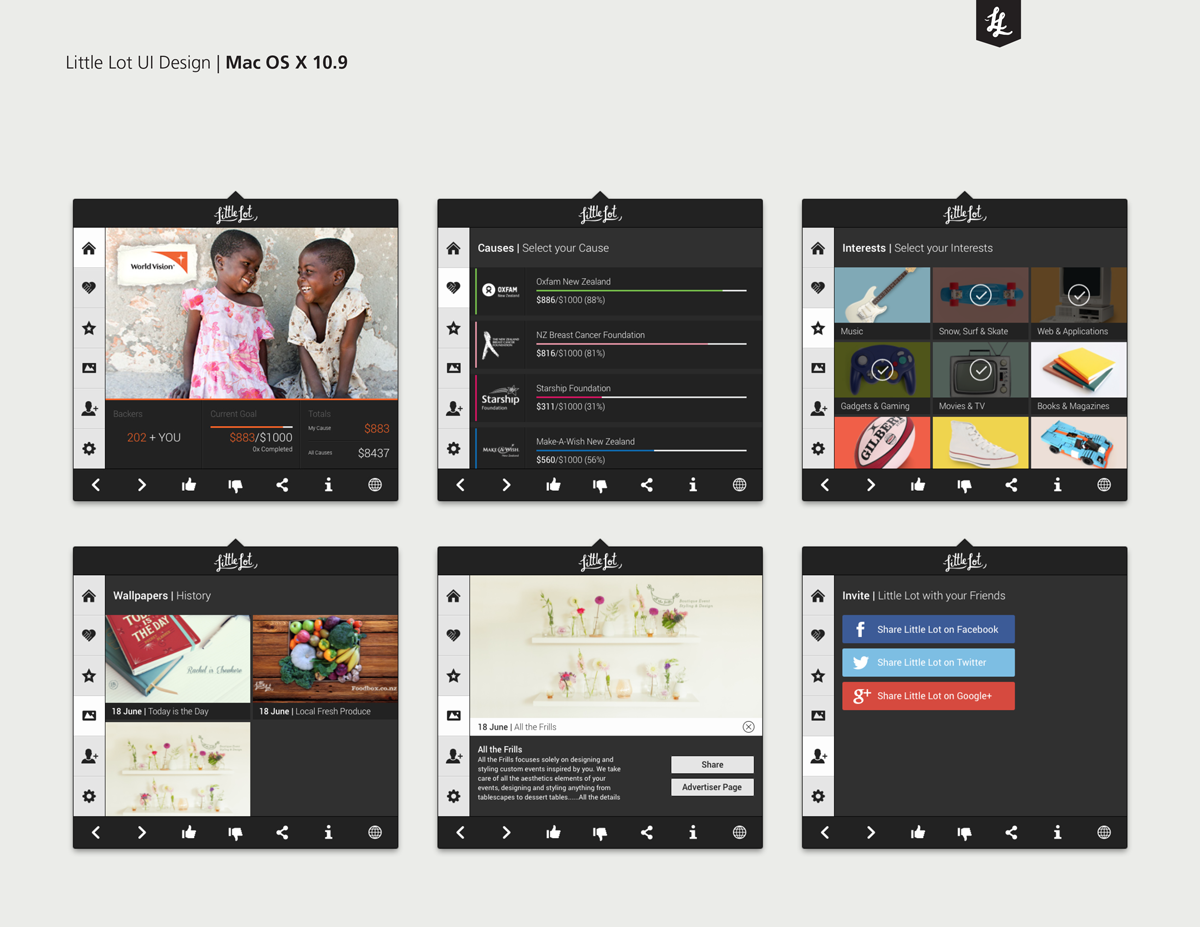The height and width of the screenshot is (927, 1200).
Task: Click the home icon in Invite panel sidebar
Action: pos(818,595)
